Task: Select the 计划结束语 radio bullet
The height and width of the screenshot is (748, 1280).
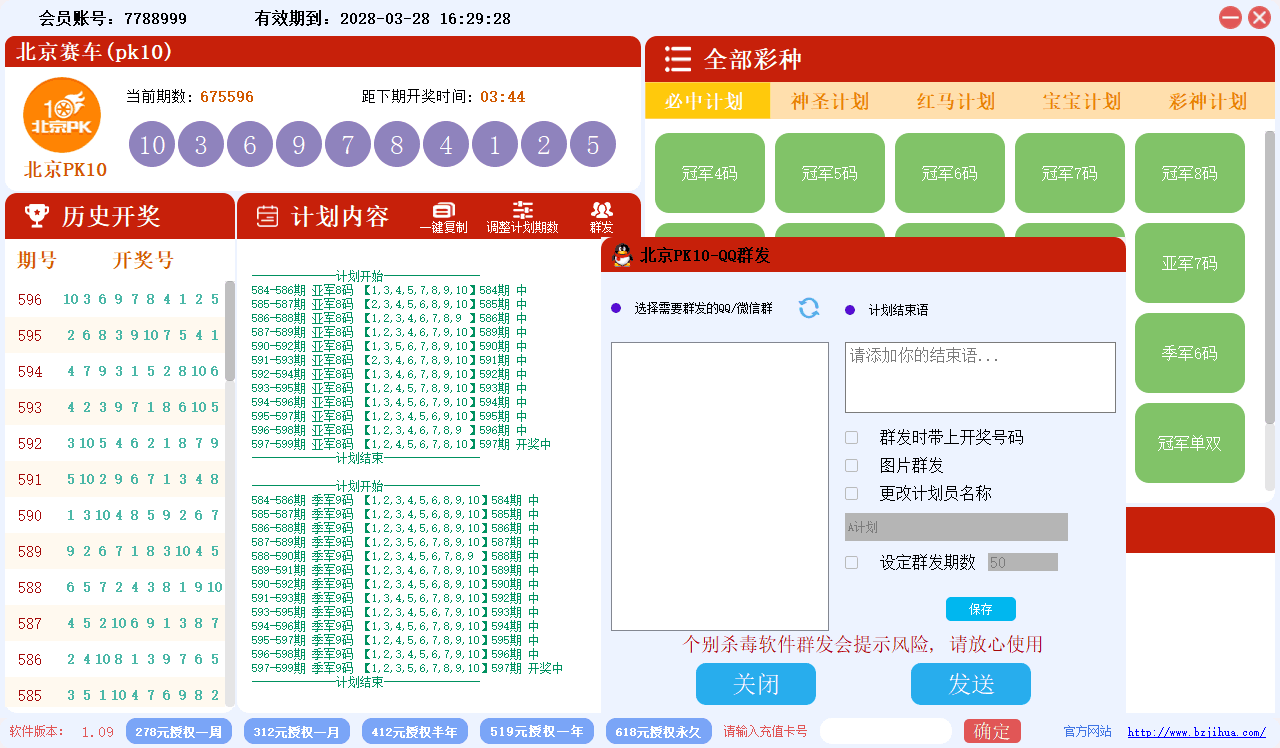Action: [850, 309]
